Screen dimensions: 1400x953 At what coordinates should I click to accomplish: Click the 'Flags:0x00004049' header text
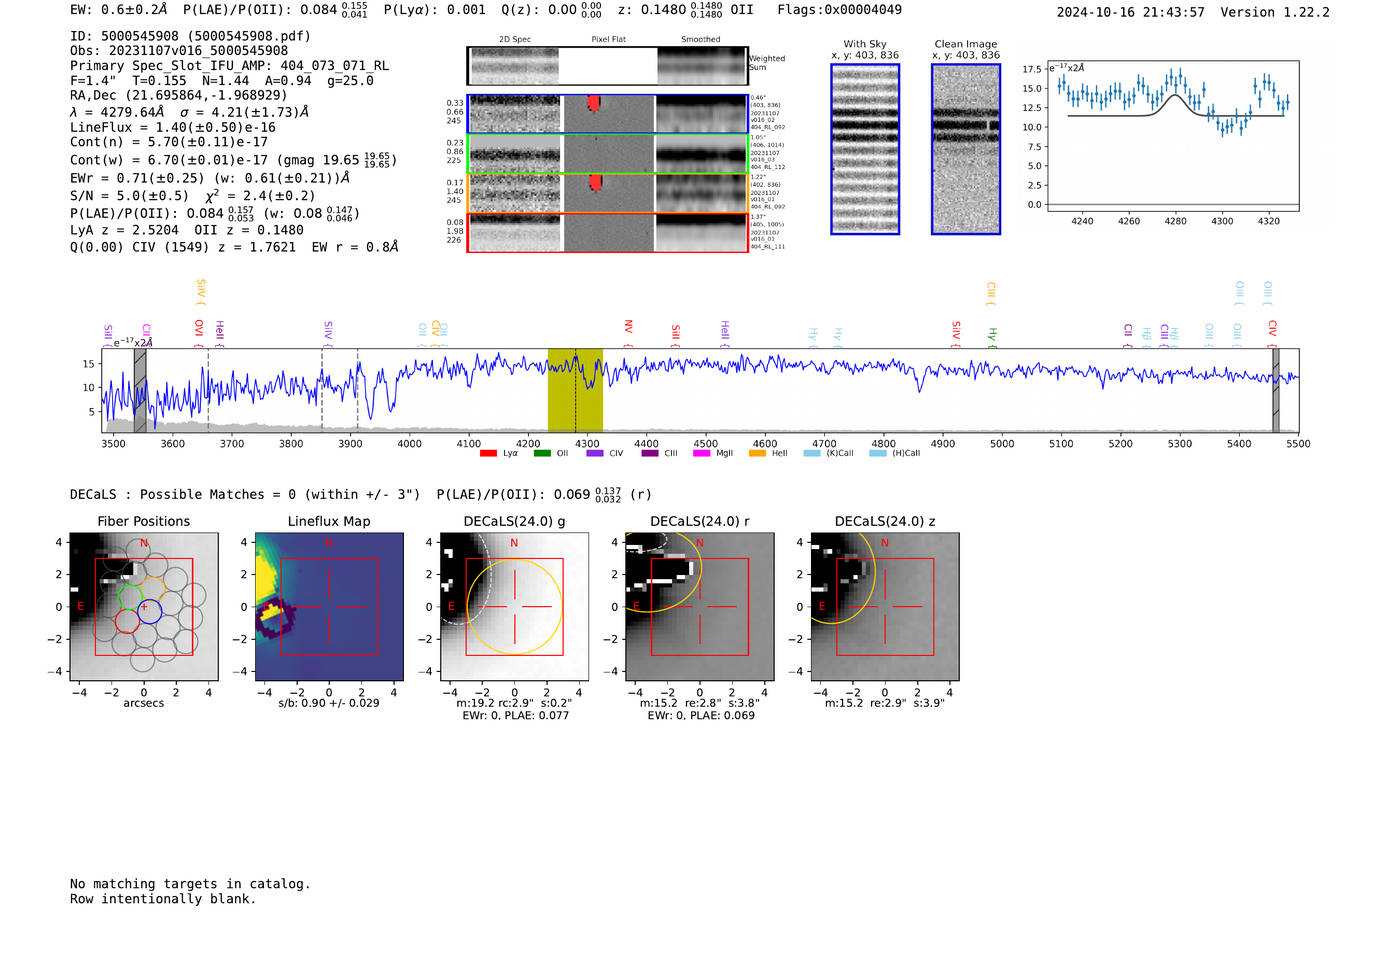[x=839, y=10]
